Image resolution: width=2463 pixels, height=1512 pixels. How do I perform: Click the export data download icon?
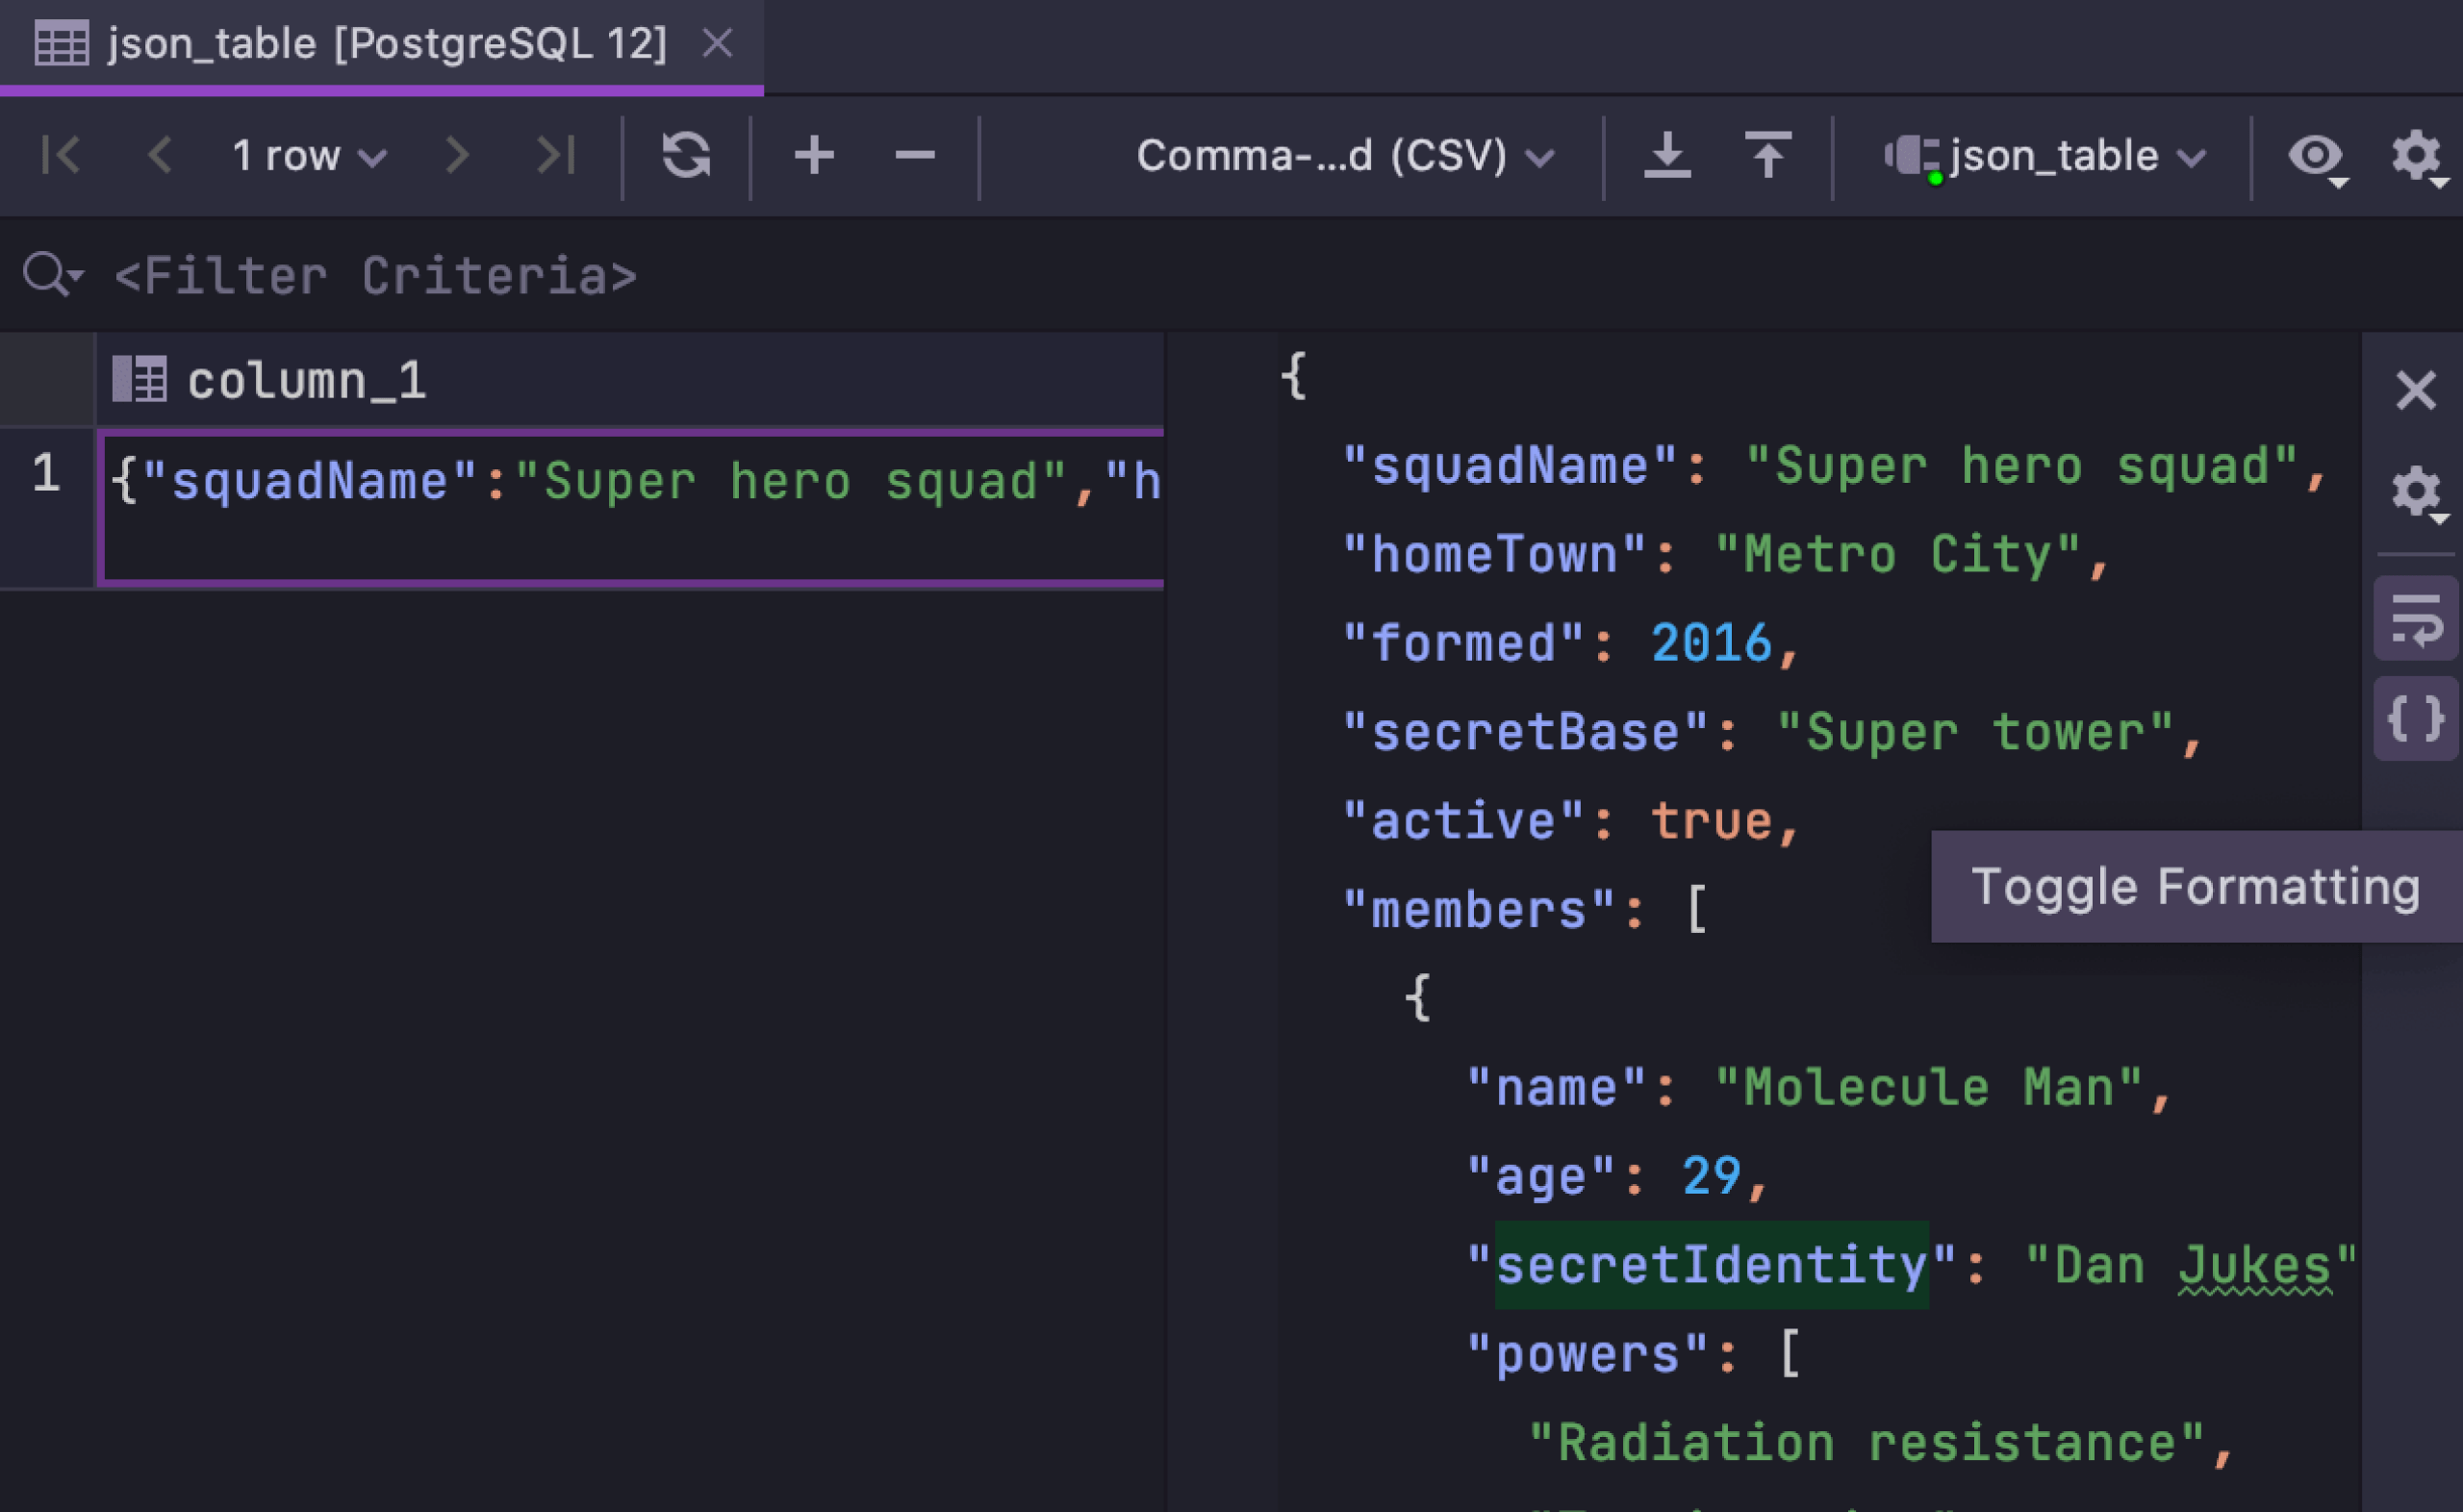(x=1667, y=155)
